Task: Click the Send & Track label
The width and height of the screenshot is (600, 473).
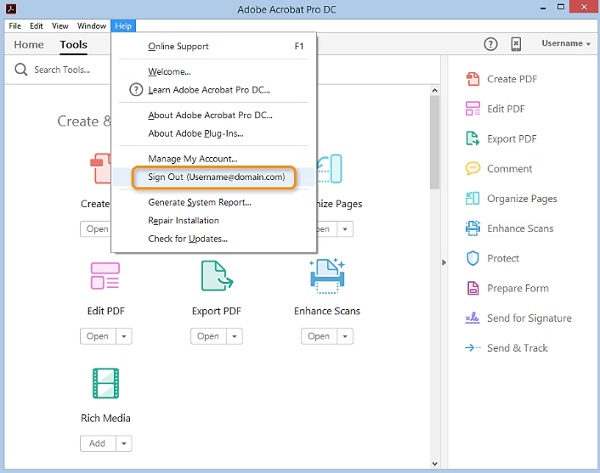Action: point(517,348)
